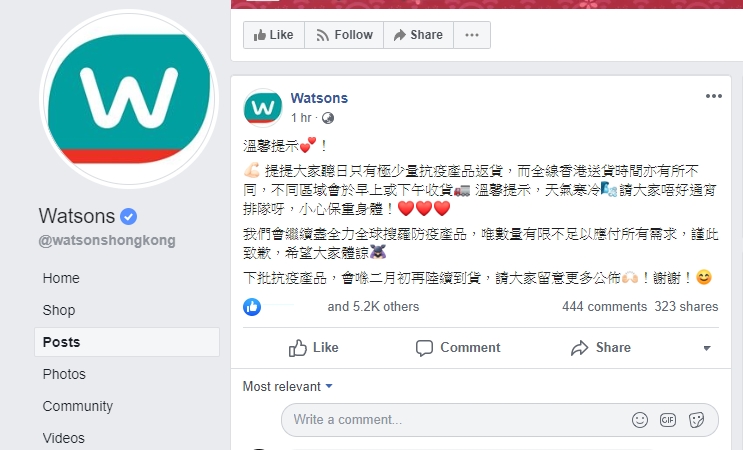Toggle Follow for the Watsons page

344,35
